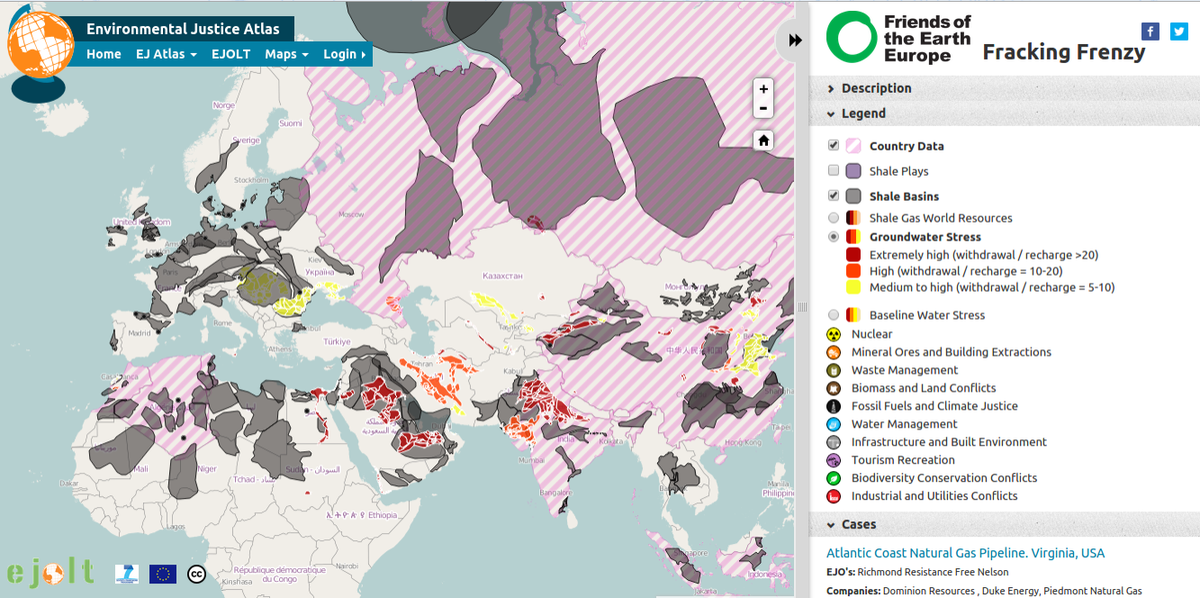
Task: Click the Shale Gas World Resources gradient icon
Action: [853, 218]
